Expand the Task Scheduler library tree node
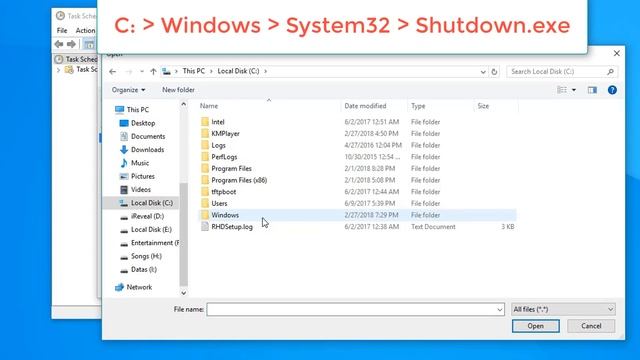The height and width of the screenshot is (360, 640). click(58, 70)
